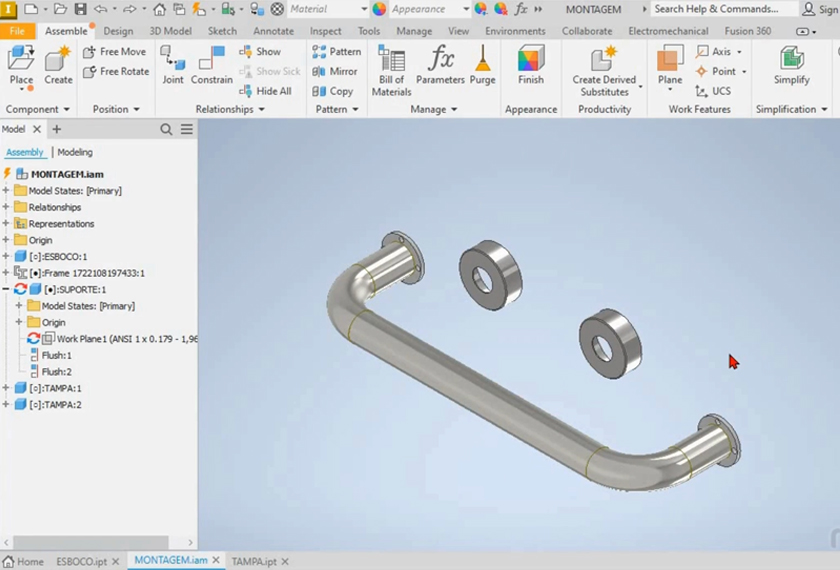Click Create Derived Substitutes

(604, 70)
